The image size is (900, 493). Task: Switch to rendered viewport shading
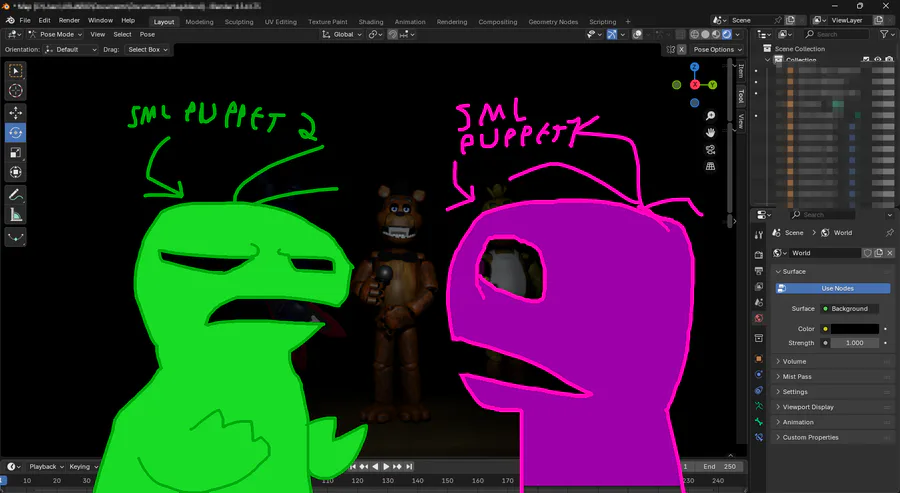[727, 34]
